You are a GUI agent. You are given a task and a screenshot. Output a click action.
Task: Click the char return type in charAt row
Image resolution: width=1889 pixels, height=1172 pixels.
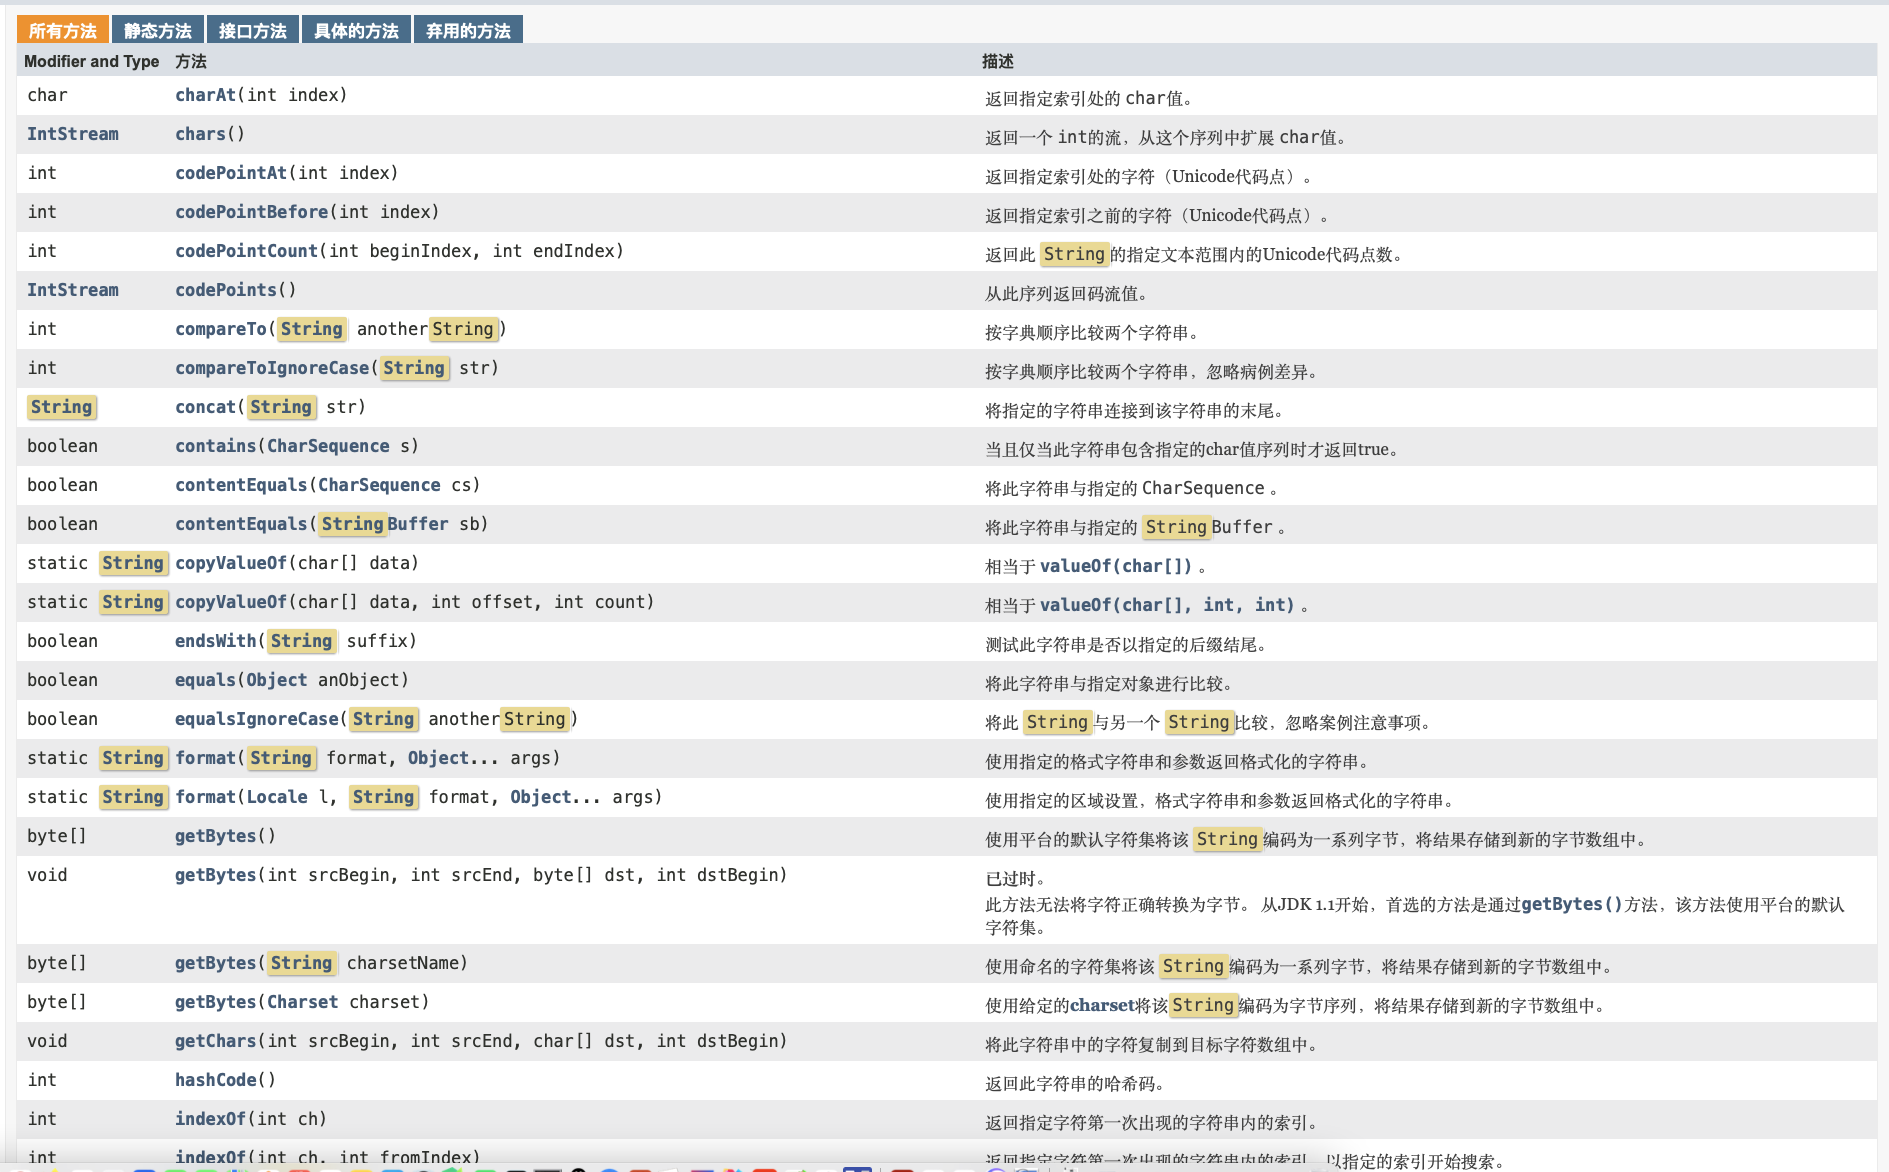[x=47, y=95]
